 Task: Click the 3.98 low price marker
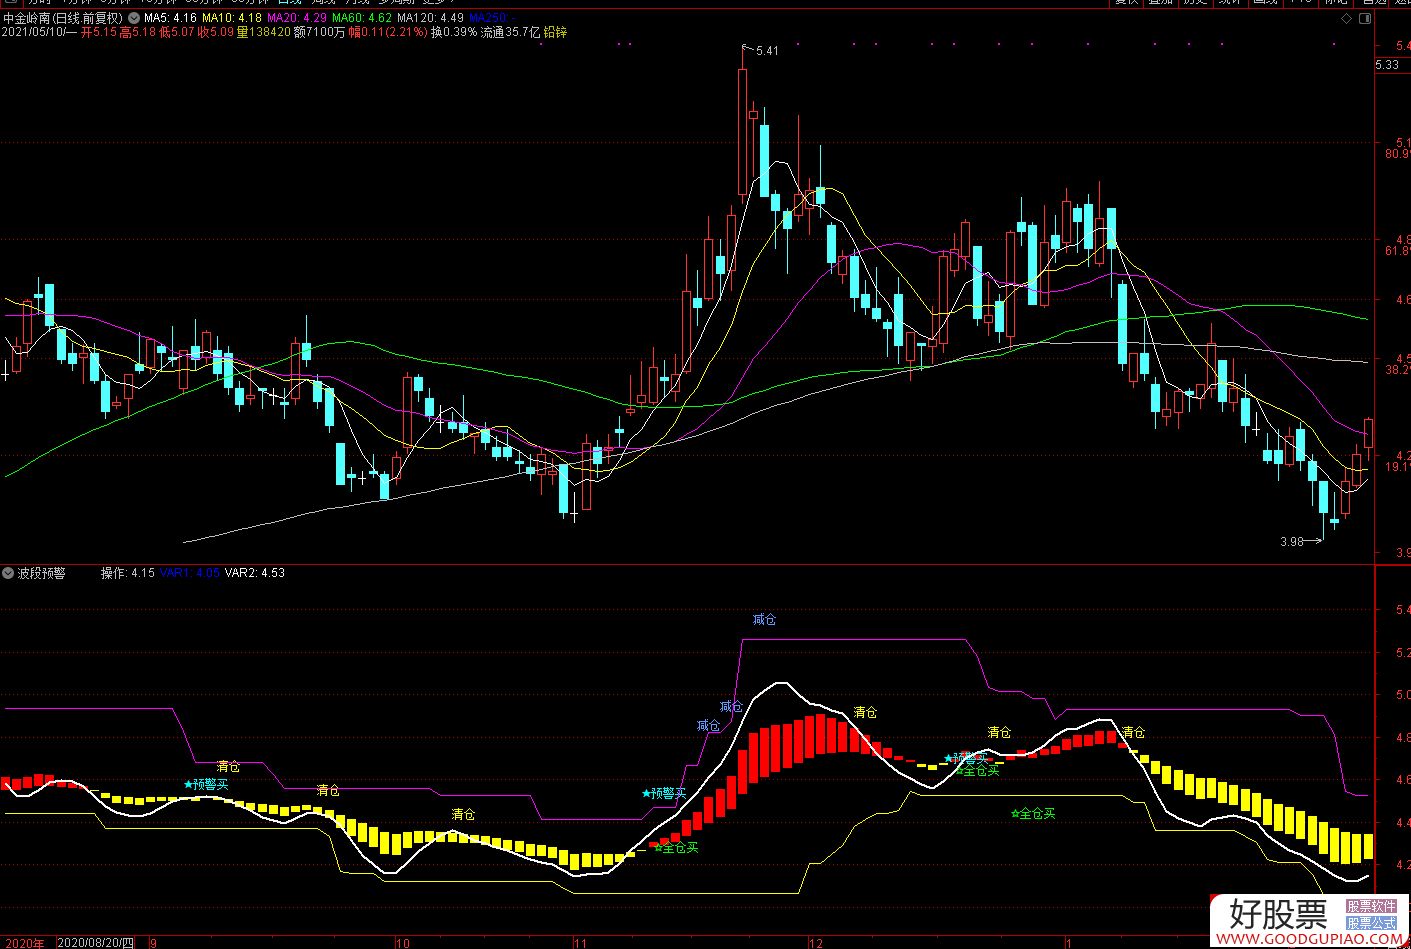pyautogui.click(x=1292, y=542)
